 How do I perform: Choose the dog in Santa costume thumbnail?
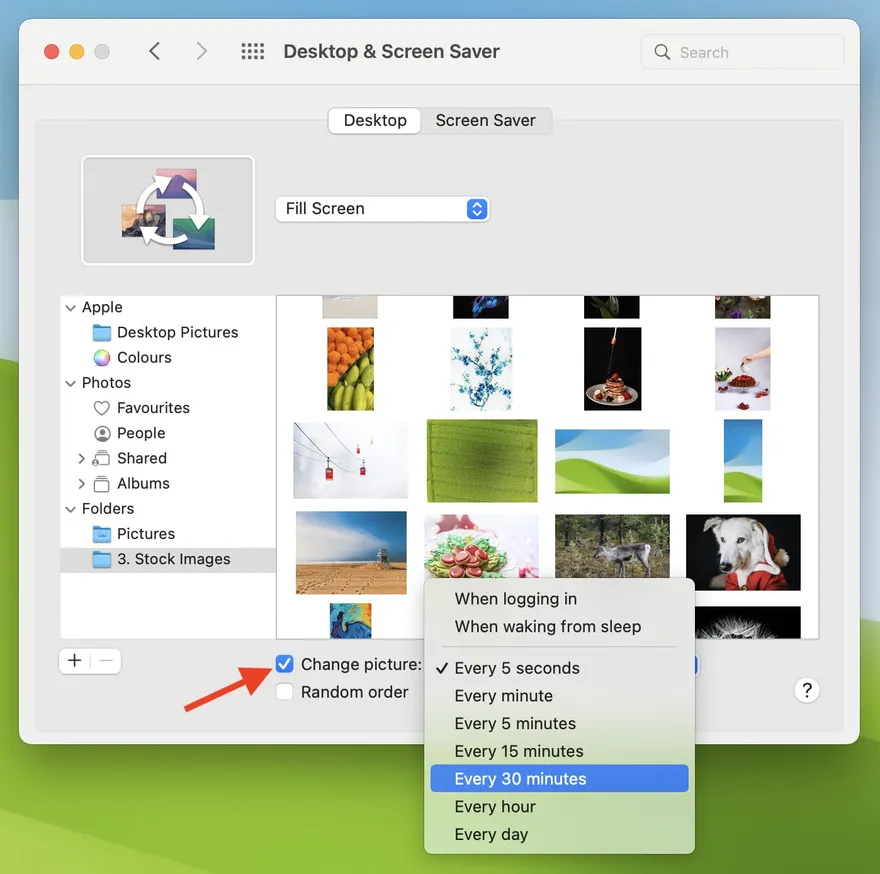(x=743, y=552)
